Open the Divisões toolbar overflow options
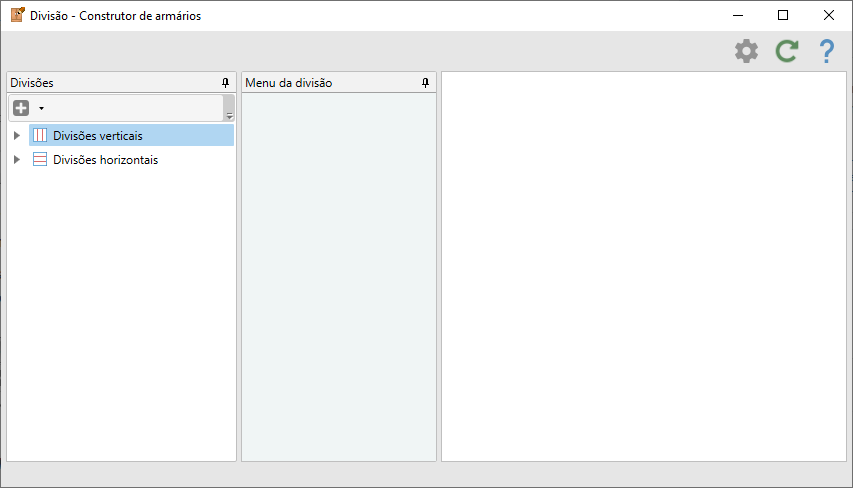866x498 pixels. coord(229,108)
